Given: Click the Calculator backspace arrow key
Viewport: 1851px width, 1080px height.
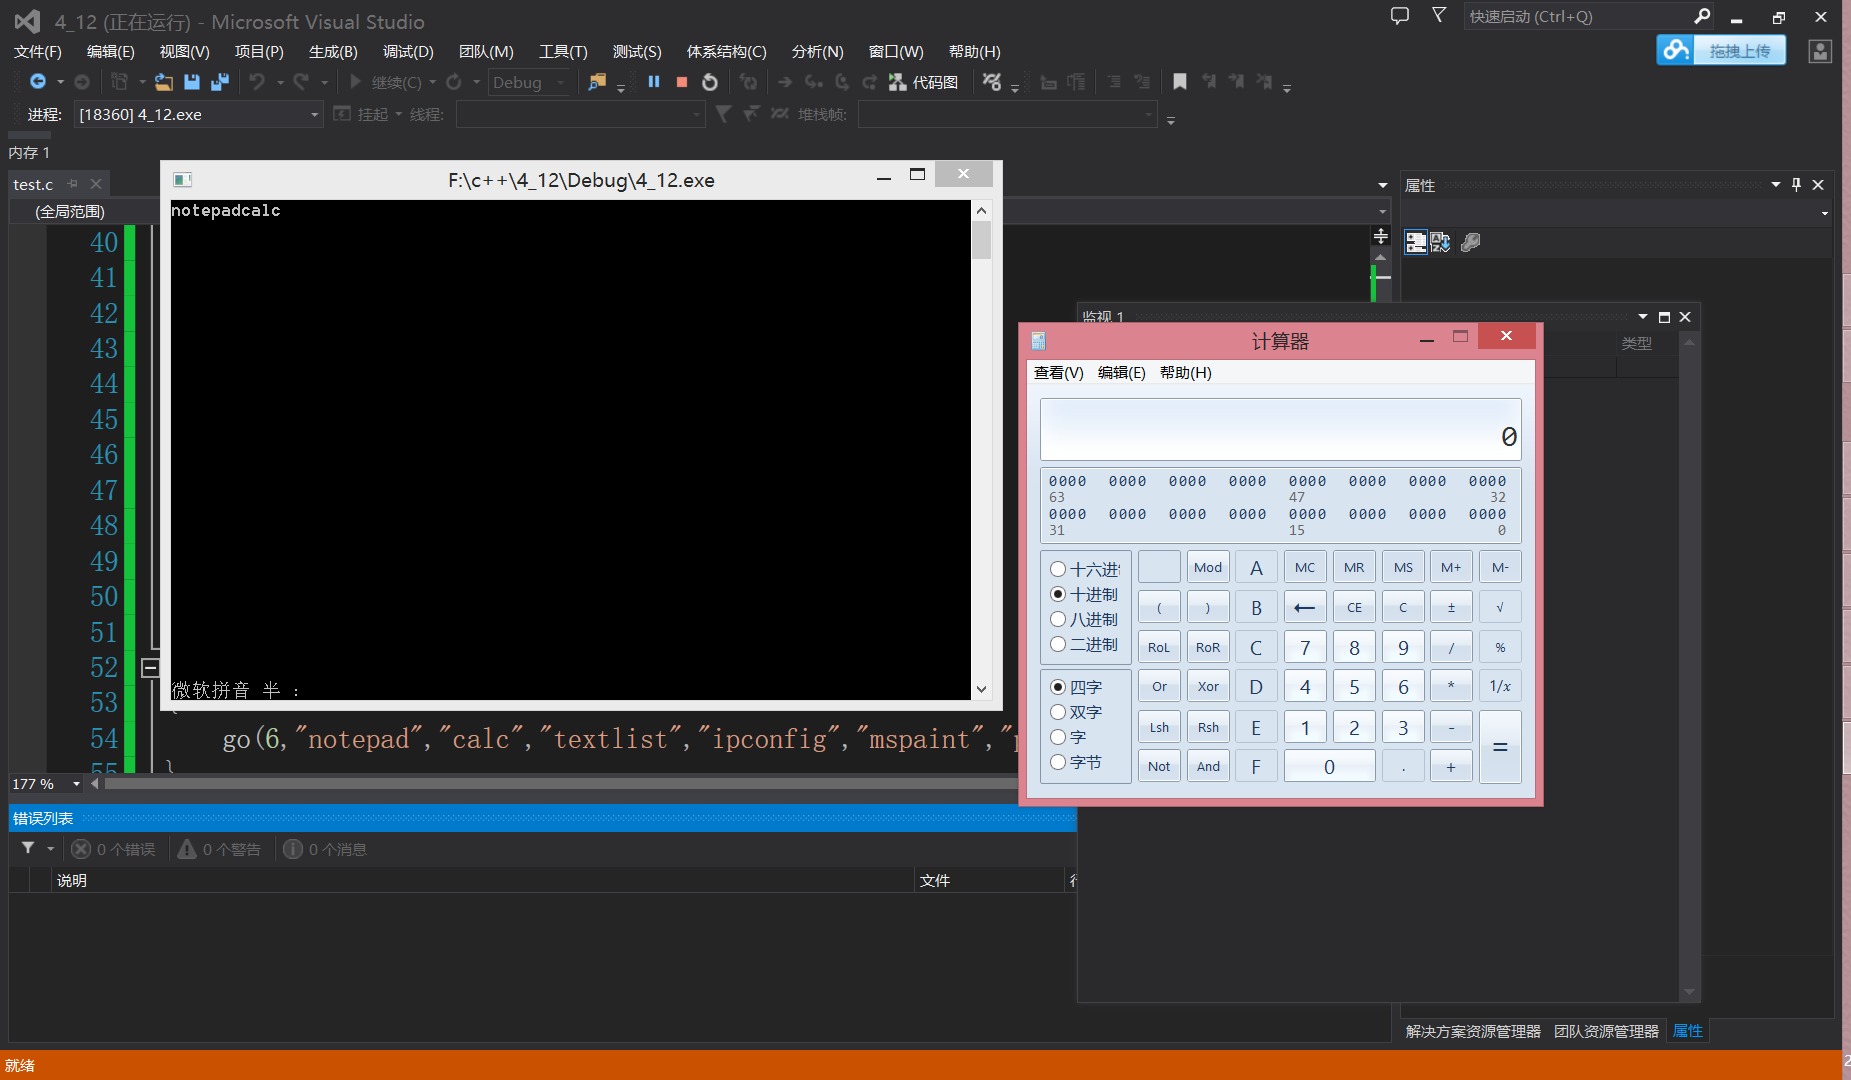Looking at the screenshot, I should coord(1305,607).
